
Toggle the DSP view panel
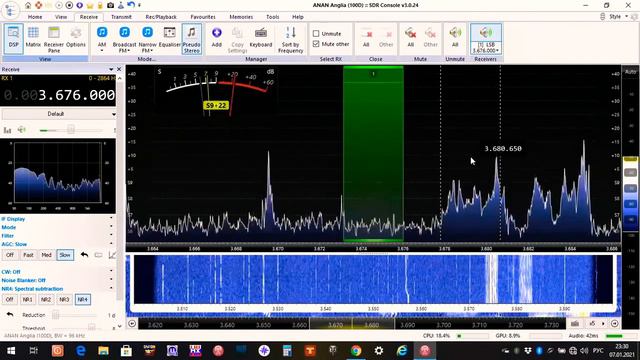(x=13, y=38)
